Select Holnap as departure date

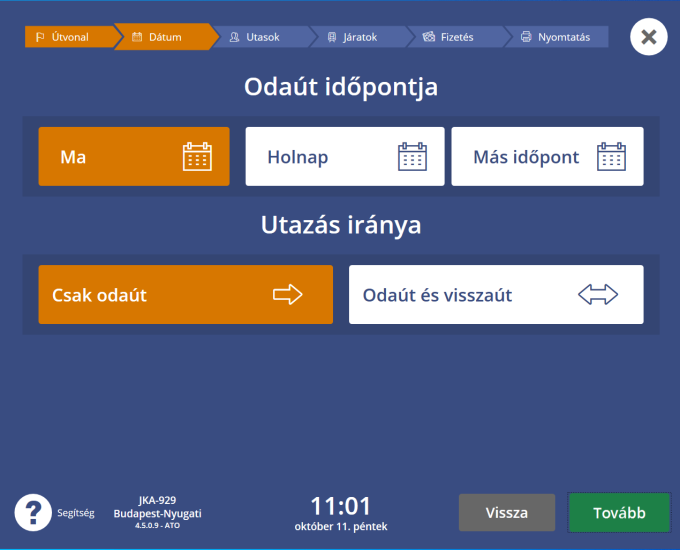point(344,157)
